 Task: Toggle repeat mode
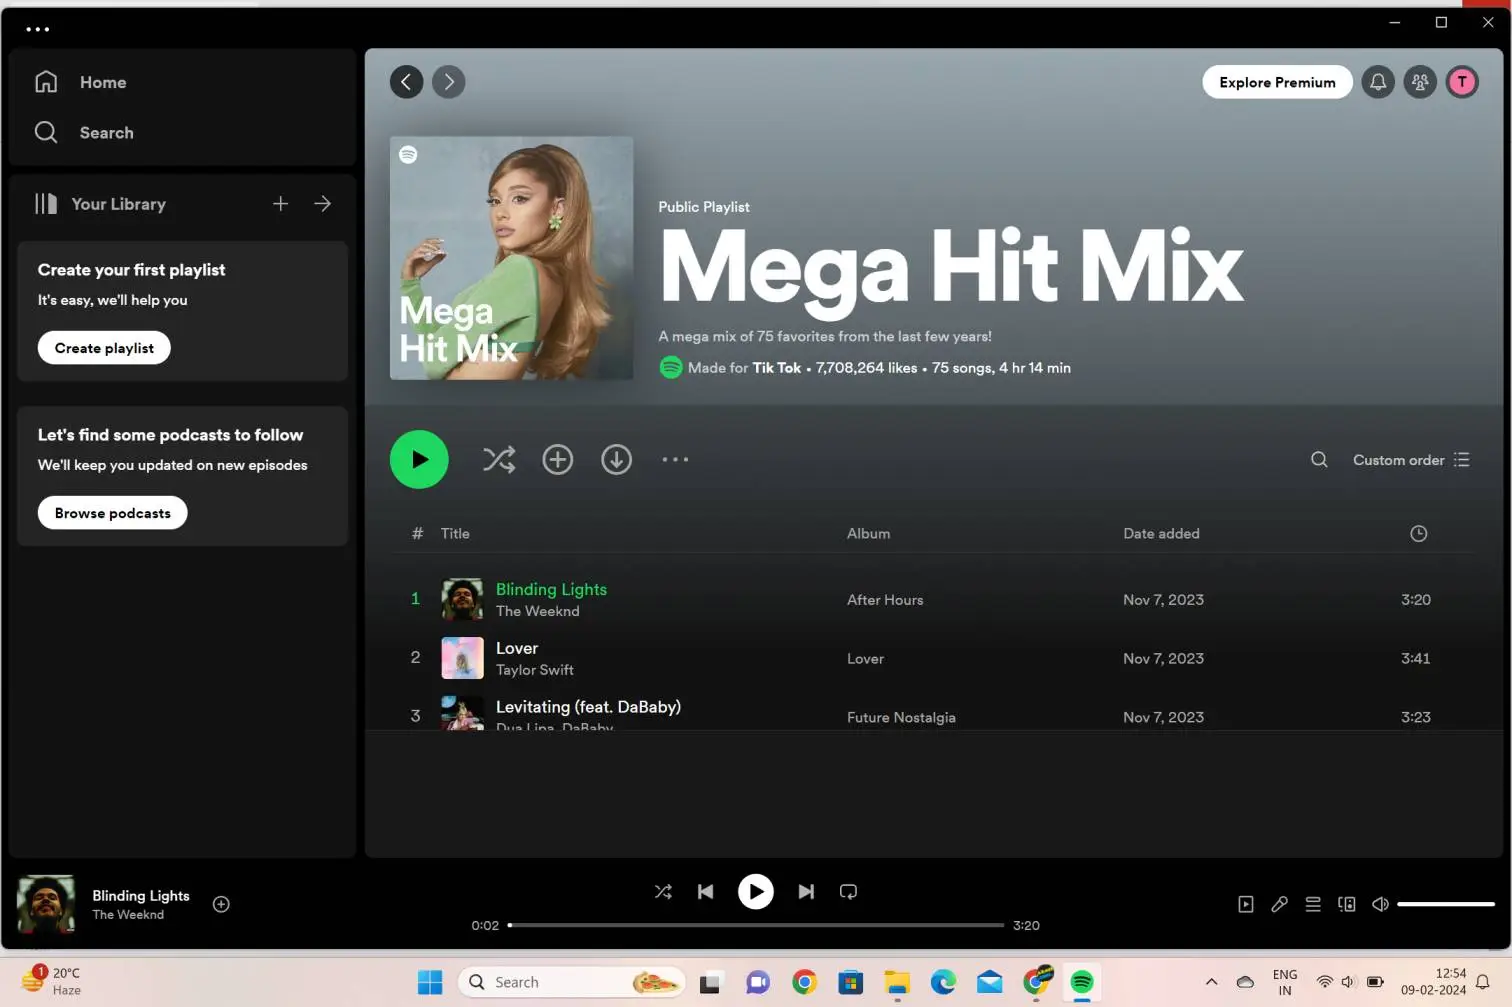(848, 892)
